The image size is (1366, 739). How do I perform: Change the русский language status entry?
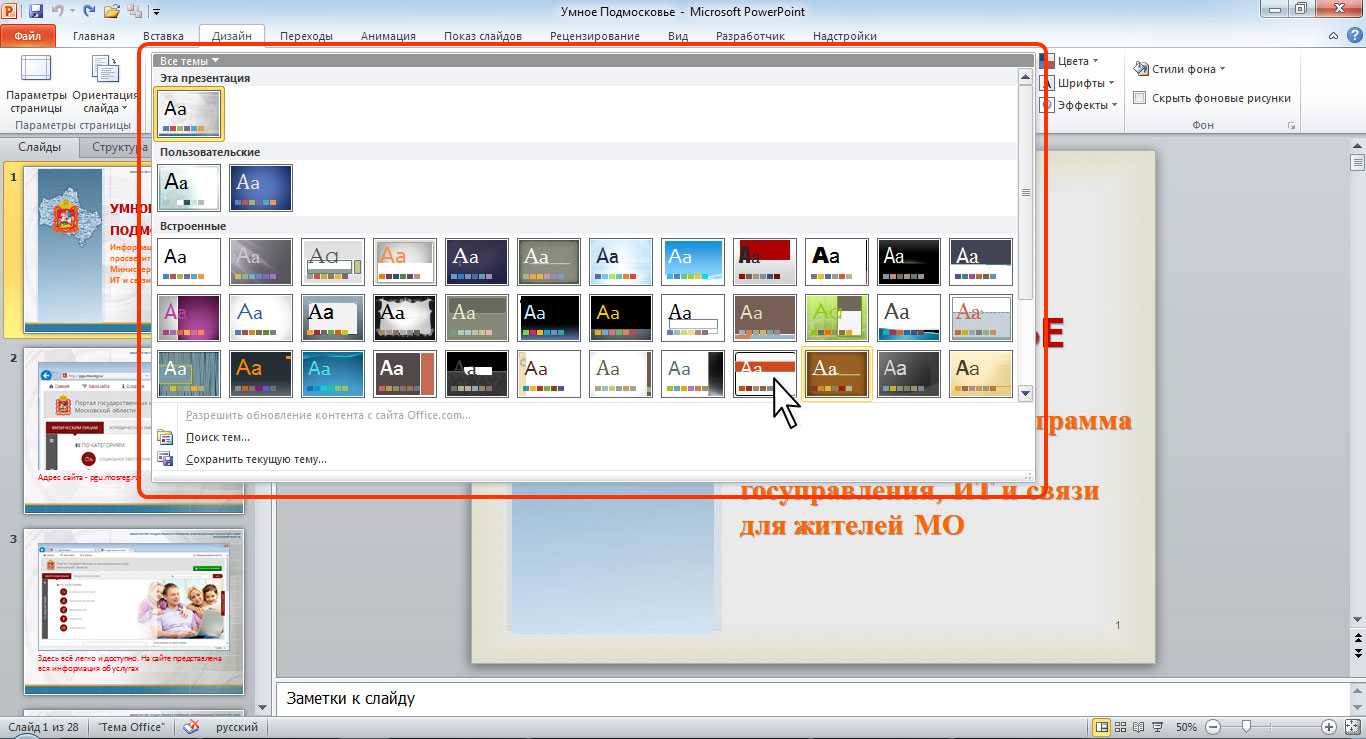237,727
